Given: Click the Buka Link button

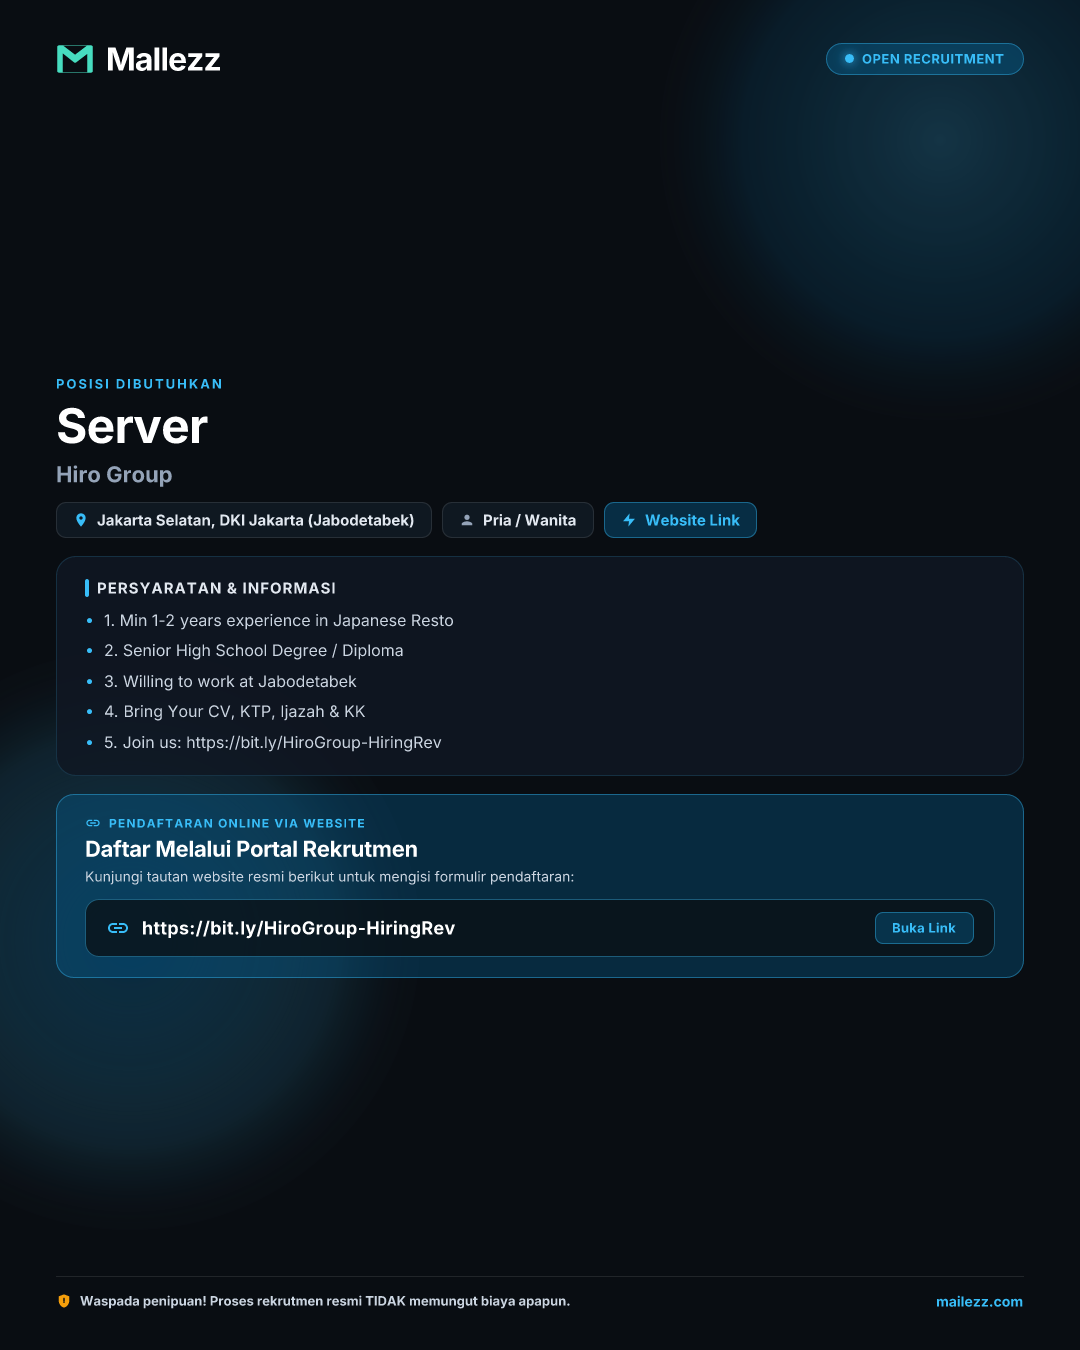Looking at the screenshot, I should click(924, 928).
